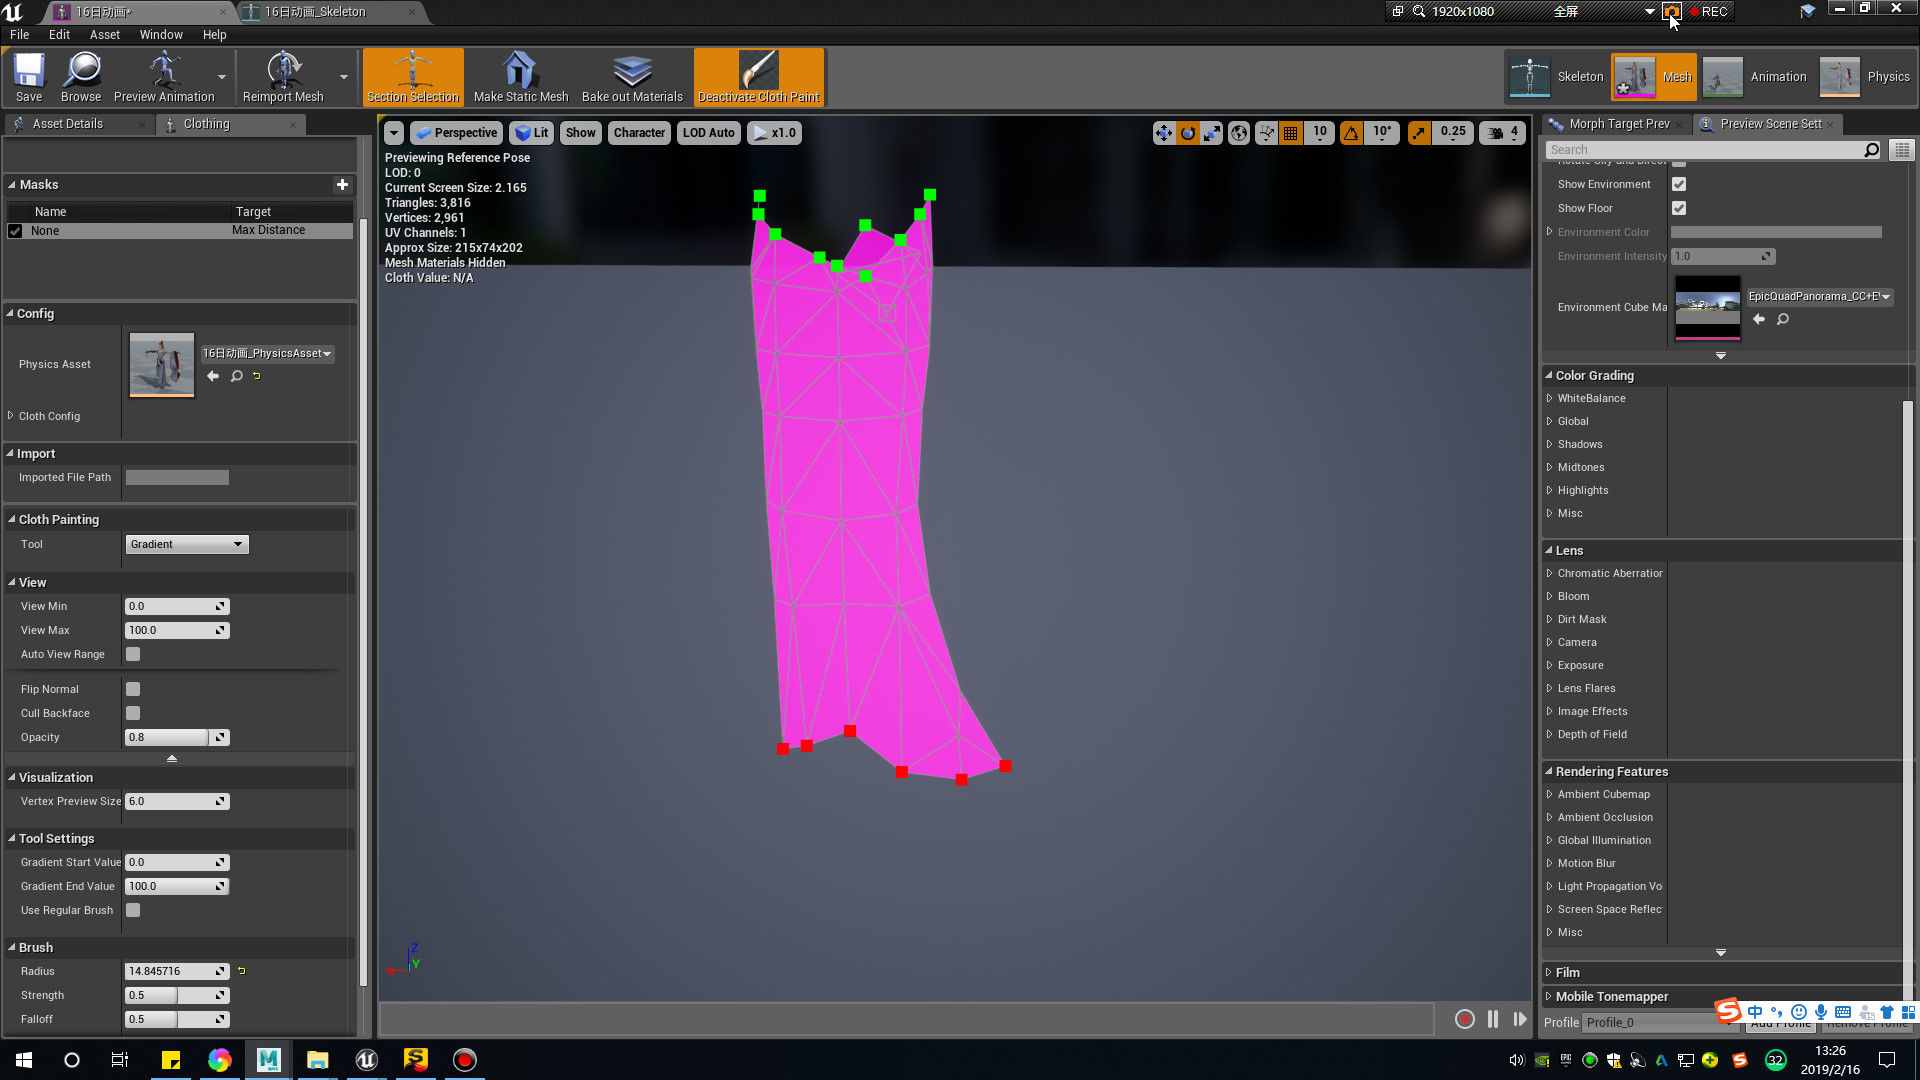Open the Edit menu

(59, 34)
